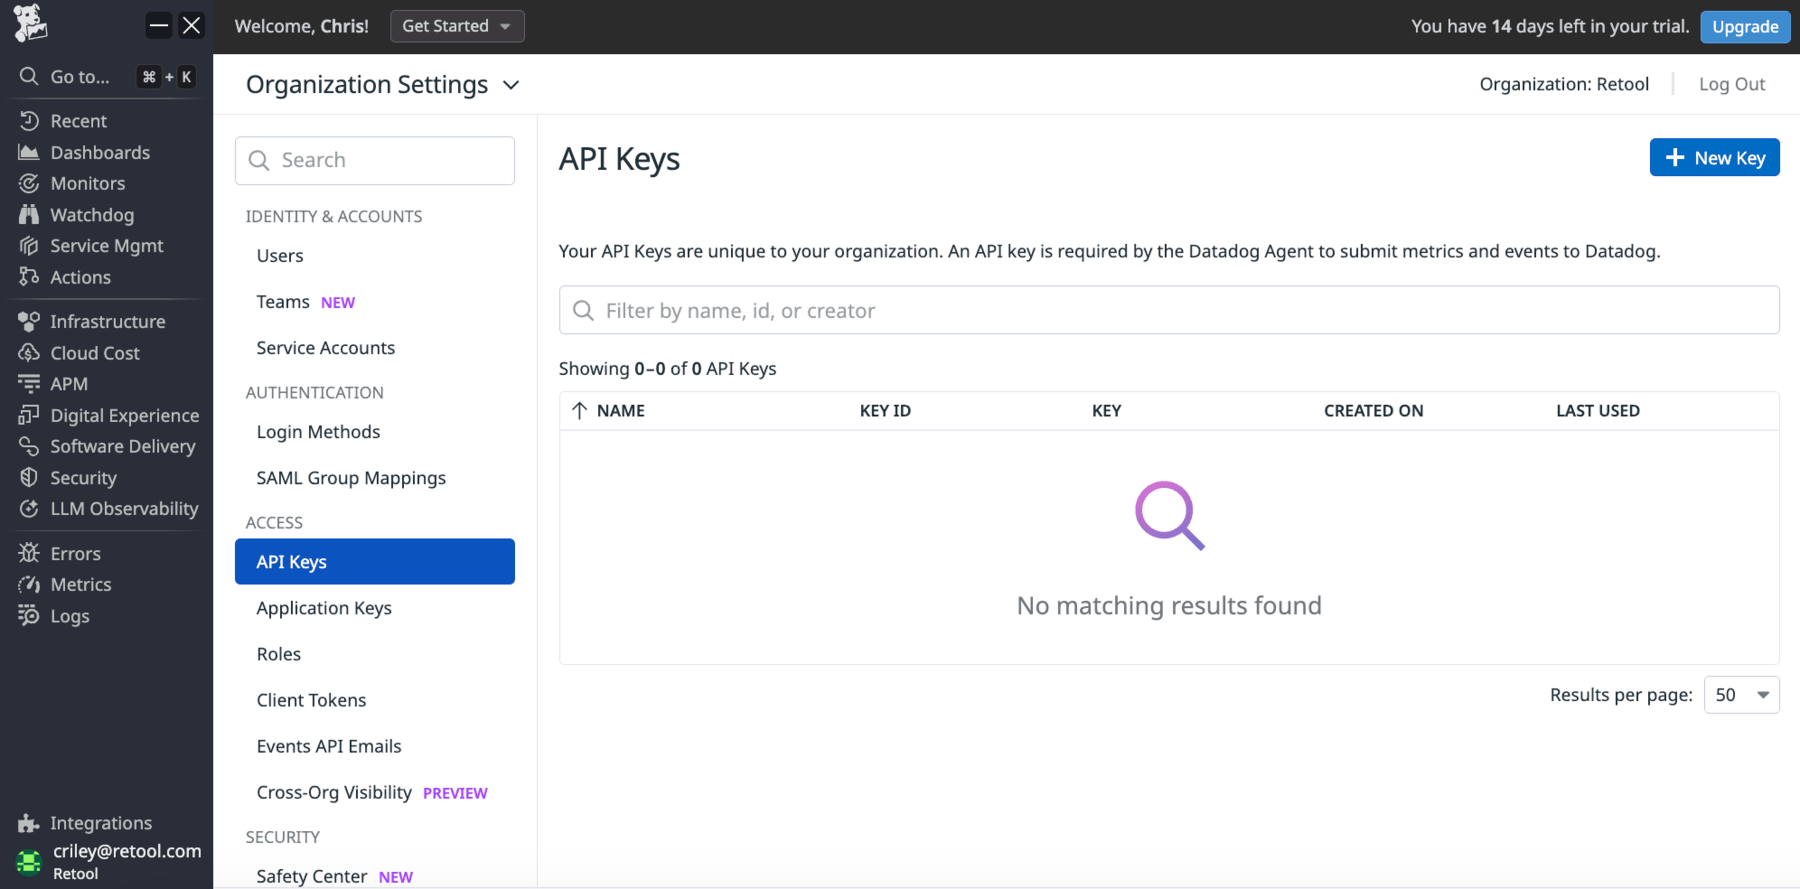Expand the Organization Settings chevron
This screenshot has width=1800, height=889.
tap(511, 85)
